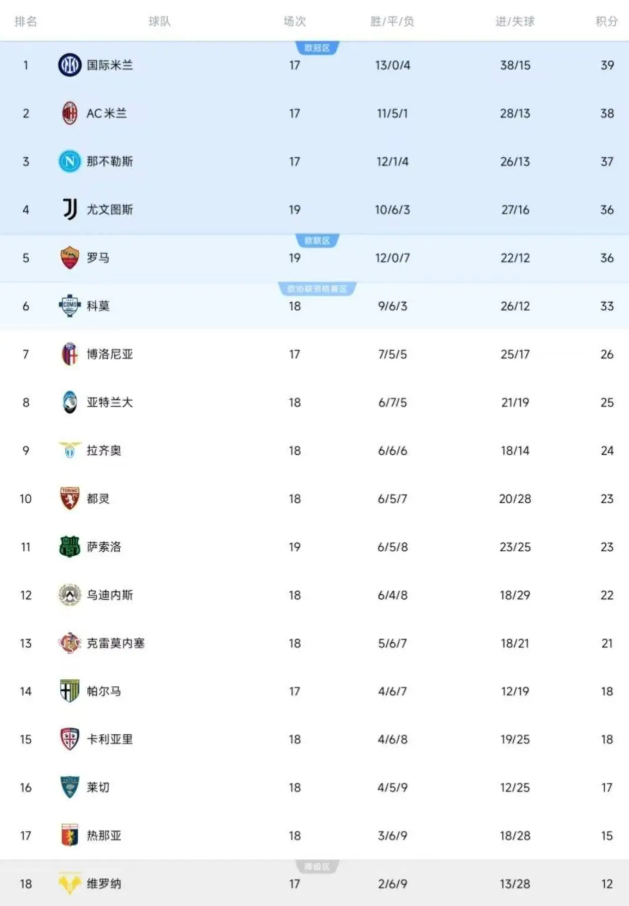
Task: Click the 积分 column header
Action: (x=606, y=21)
